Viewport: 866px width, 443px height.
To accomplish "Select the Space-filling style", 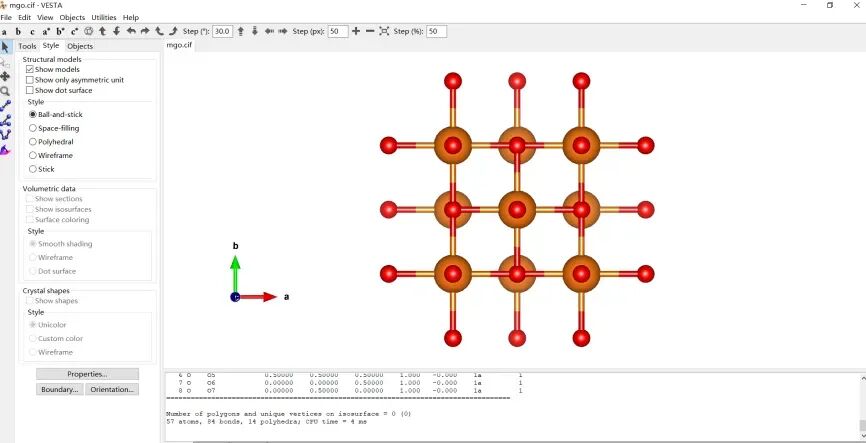I will pyautogui.click(x=33, y=128).
